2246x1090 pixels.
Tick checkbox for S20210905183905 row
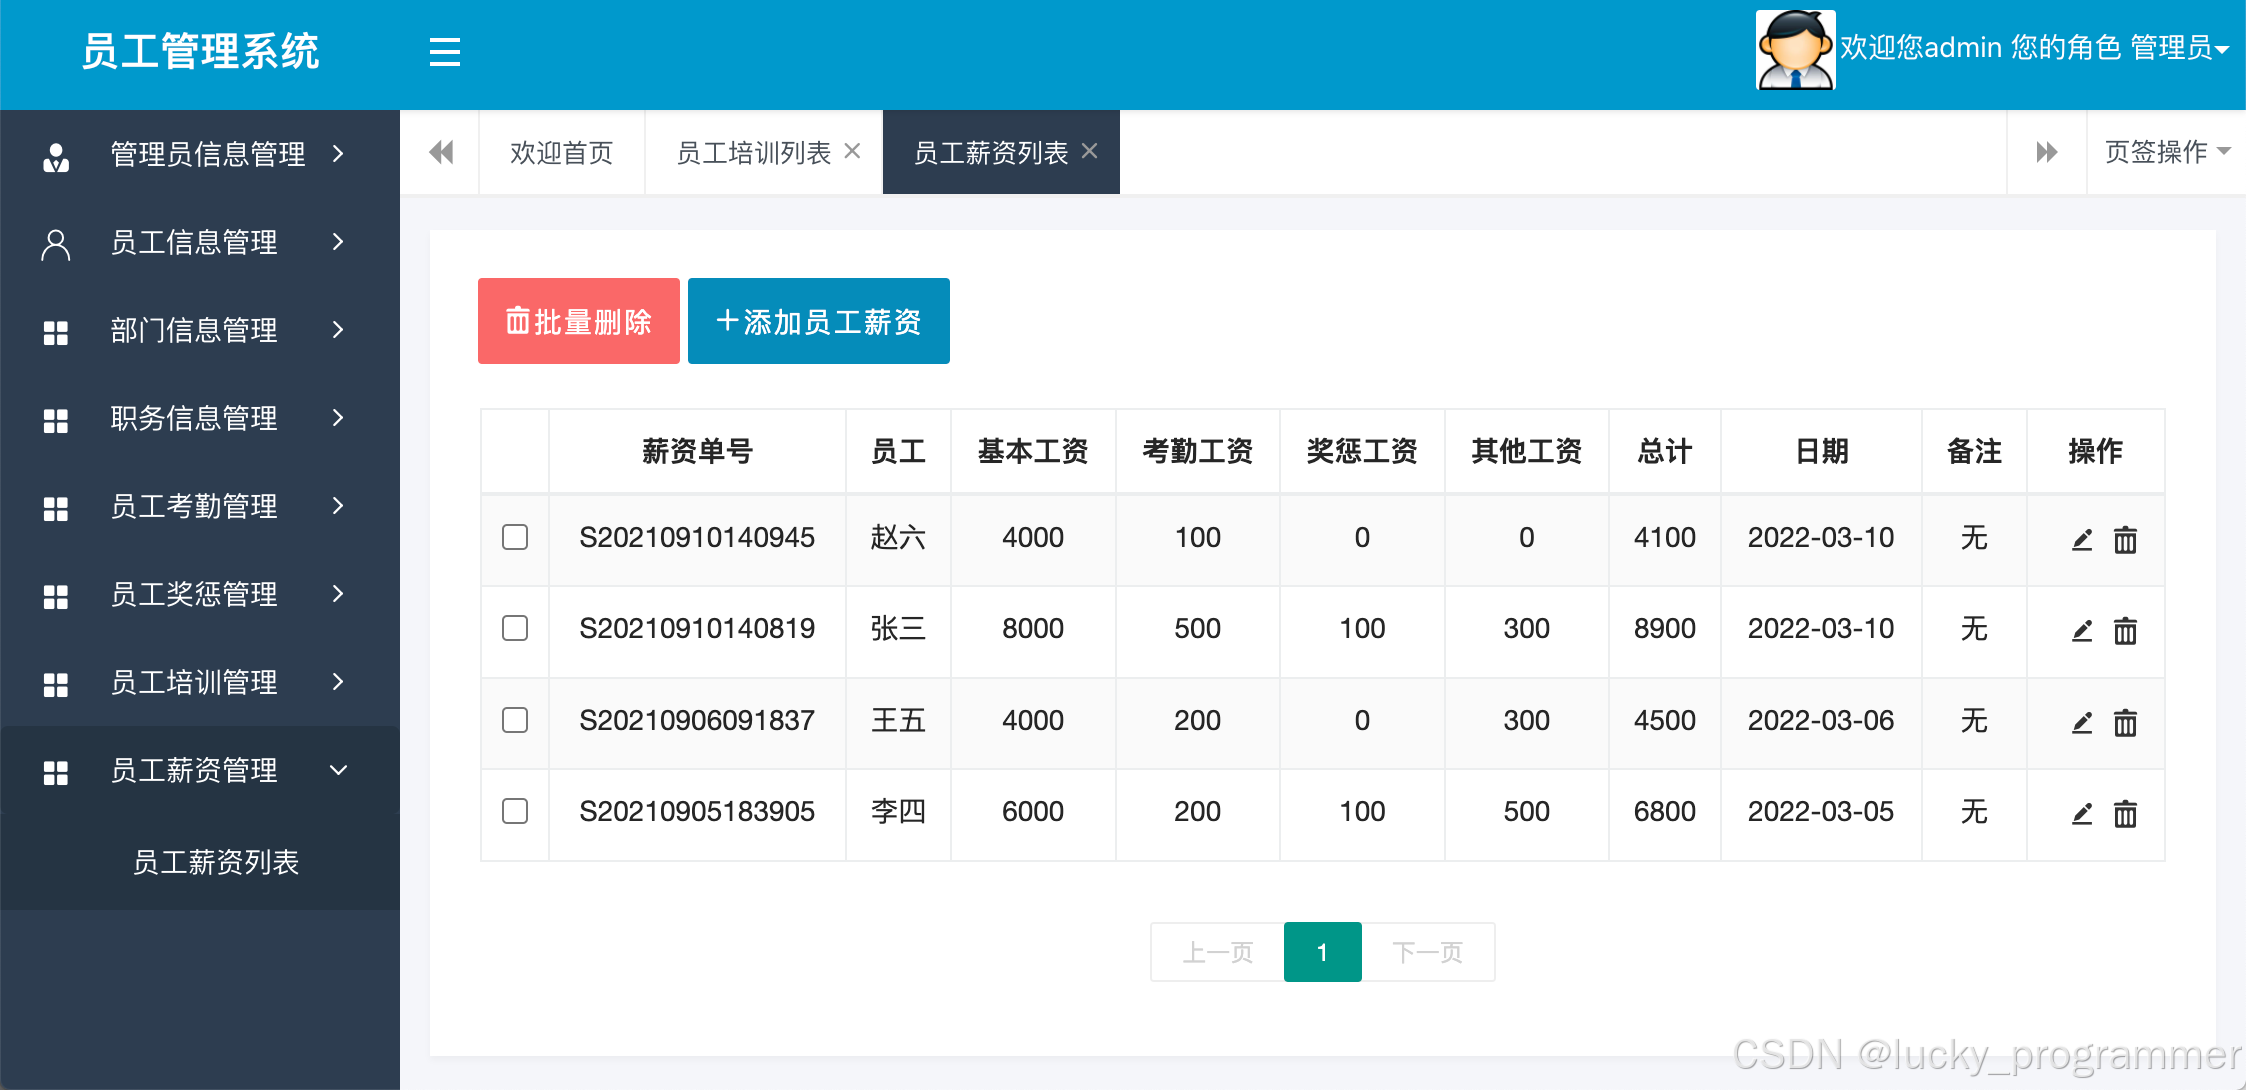[515, 811]
